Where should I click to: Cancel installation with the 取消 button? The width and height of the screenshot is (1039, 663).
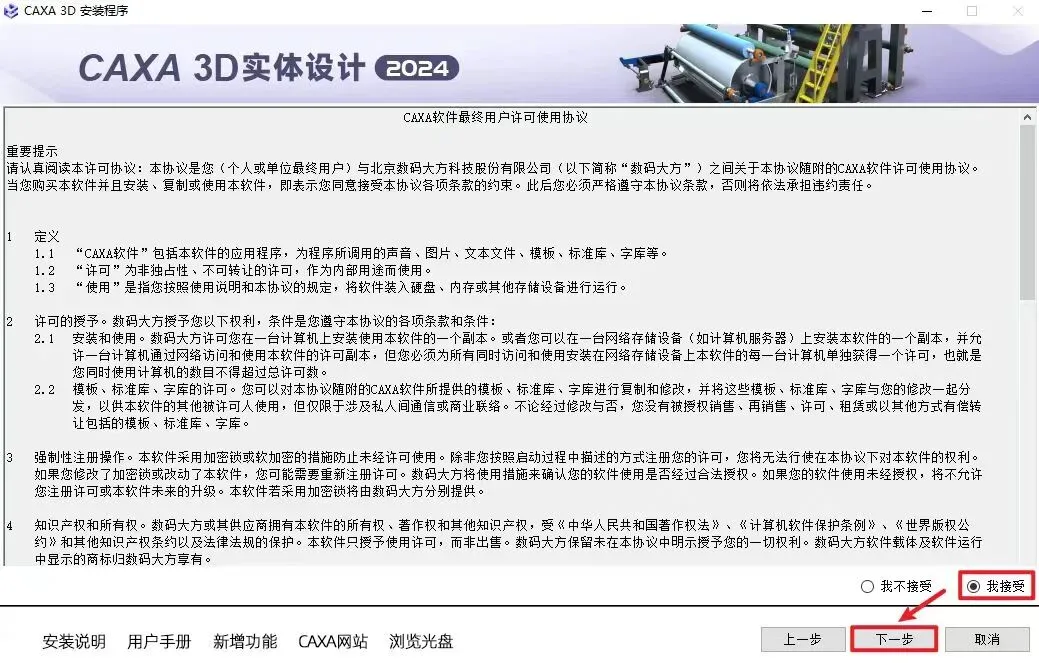tap(987, 639)
